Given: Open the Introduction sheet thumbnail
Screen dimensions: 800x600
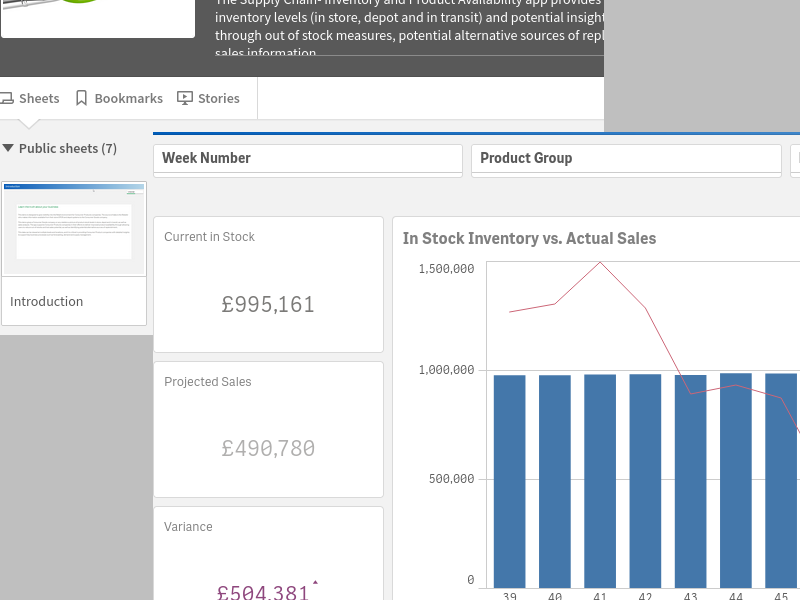Looking at the screenshot, I should 74,229.
